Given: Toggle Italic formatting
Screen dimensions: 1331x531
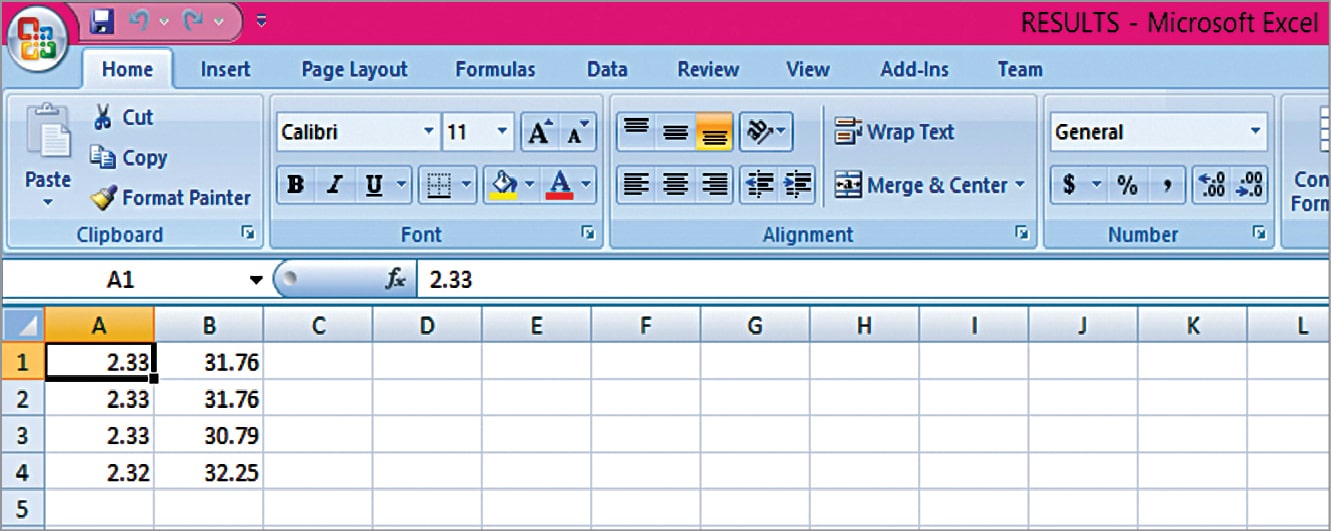Looking at the screenshot, I should (335, 185).
